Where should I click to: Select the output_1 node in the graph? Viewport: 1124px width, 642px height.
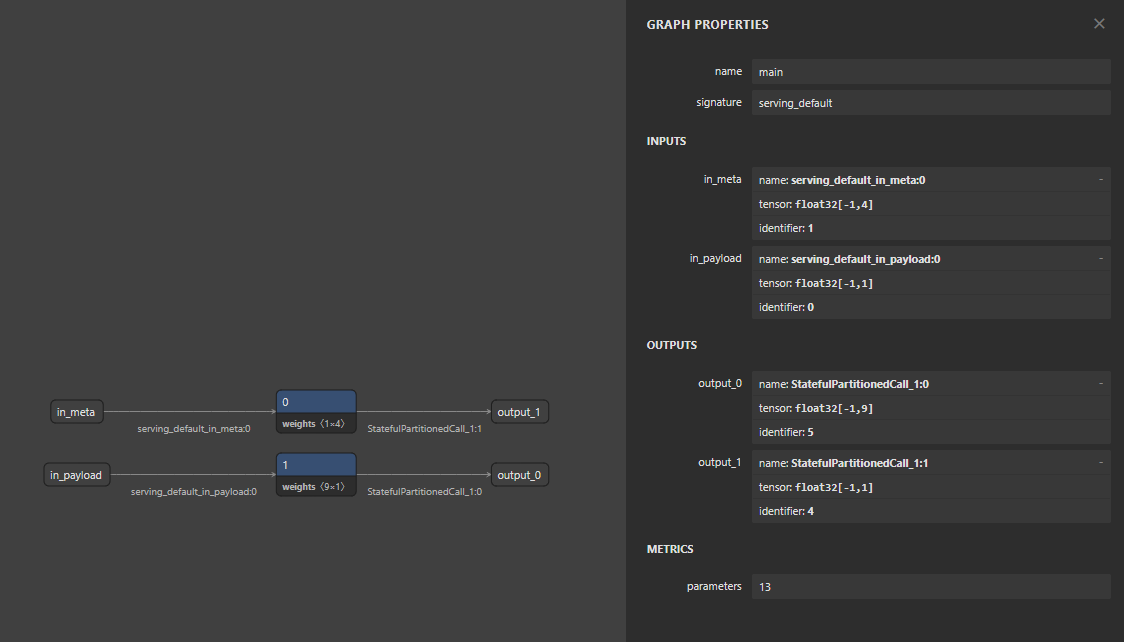[x=519, y=412]
